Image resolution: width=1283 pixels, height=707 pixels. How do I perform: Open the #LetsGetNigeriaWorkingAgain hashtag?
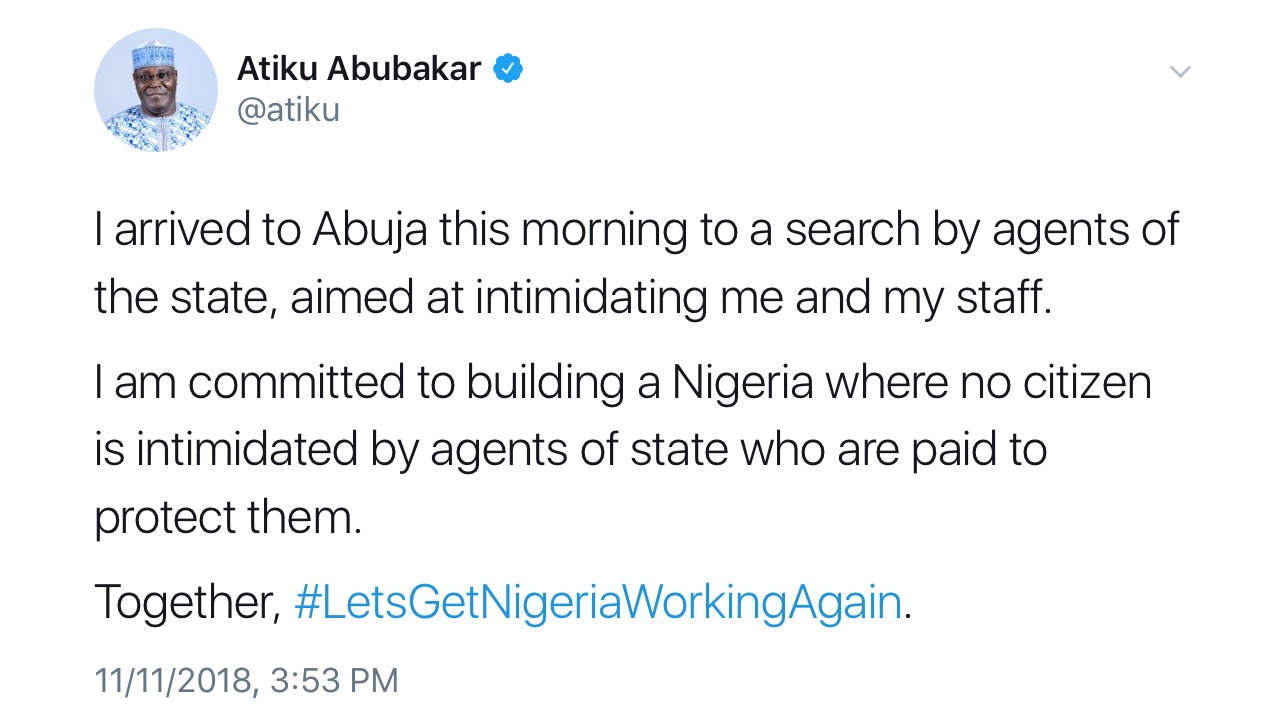(598, 603)
